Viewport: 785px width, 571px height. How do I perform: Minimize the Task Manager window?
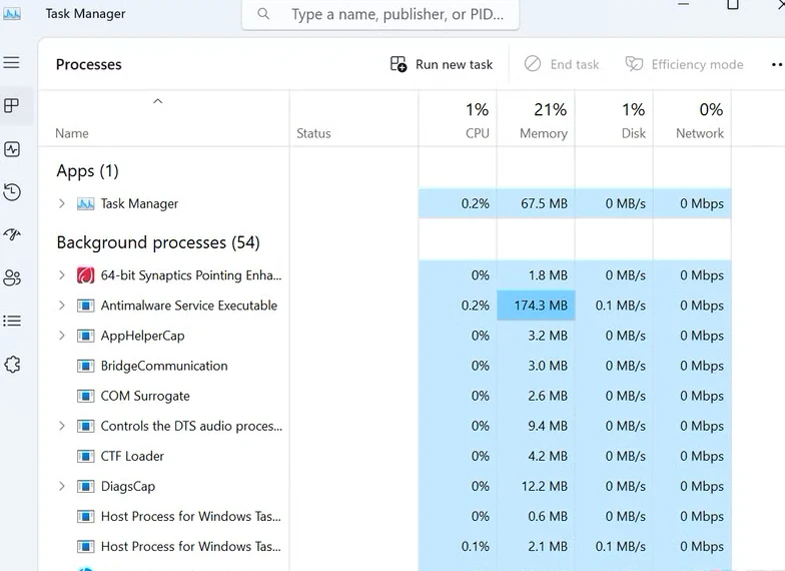(683, 5)
